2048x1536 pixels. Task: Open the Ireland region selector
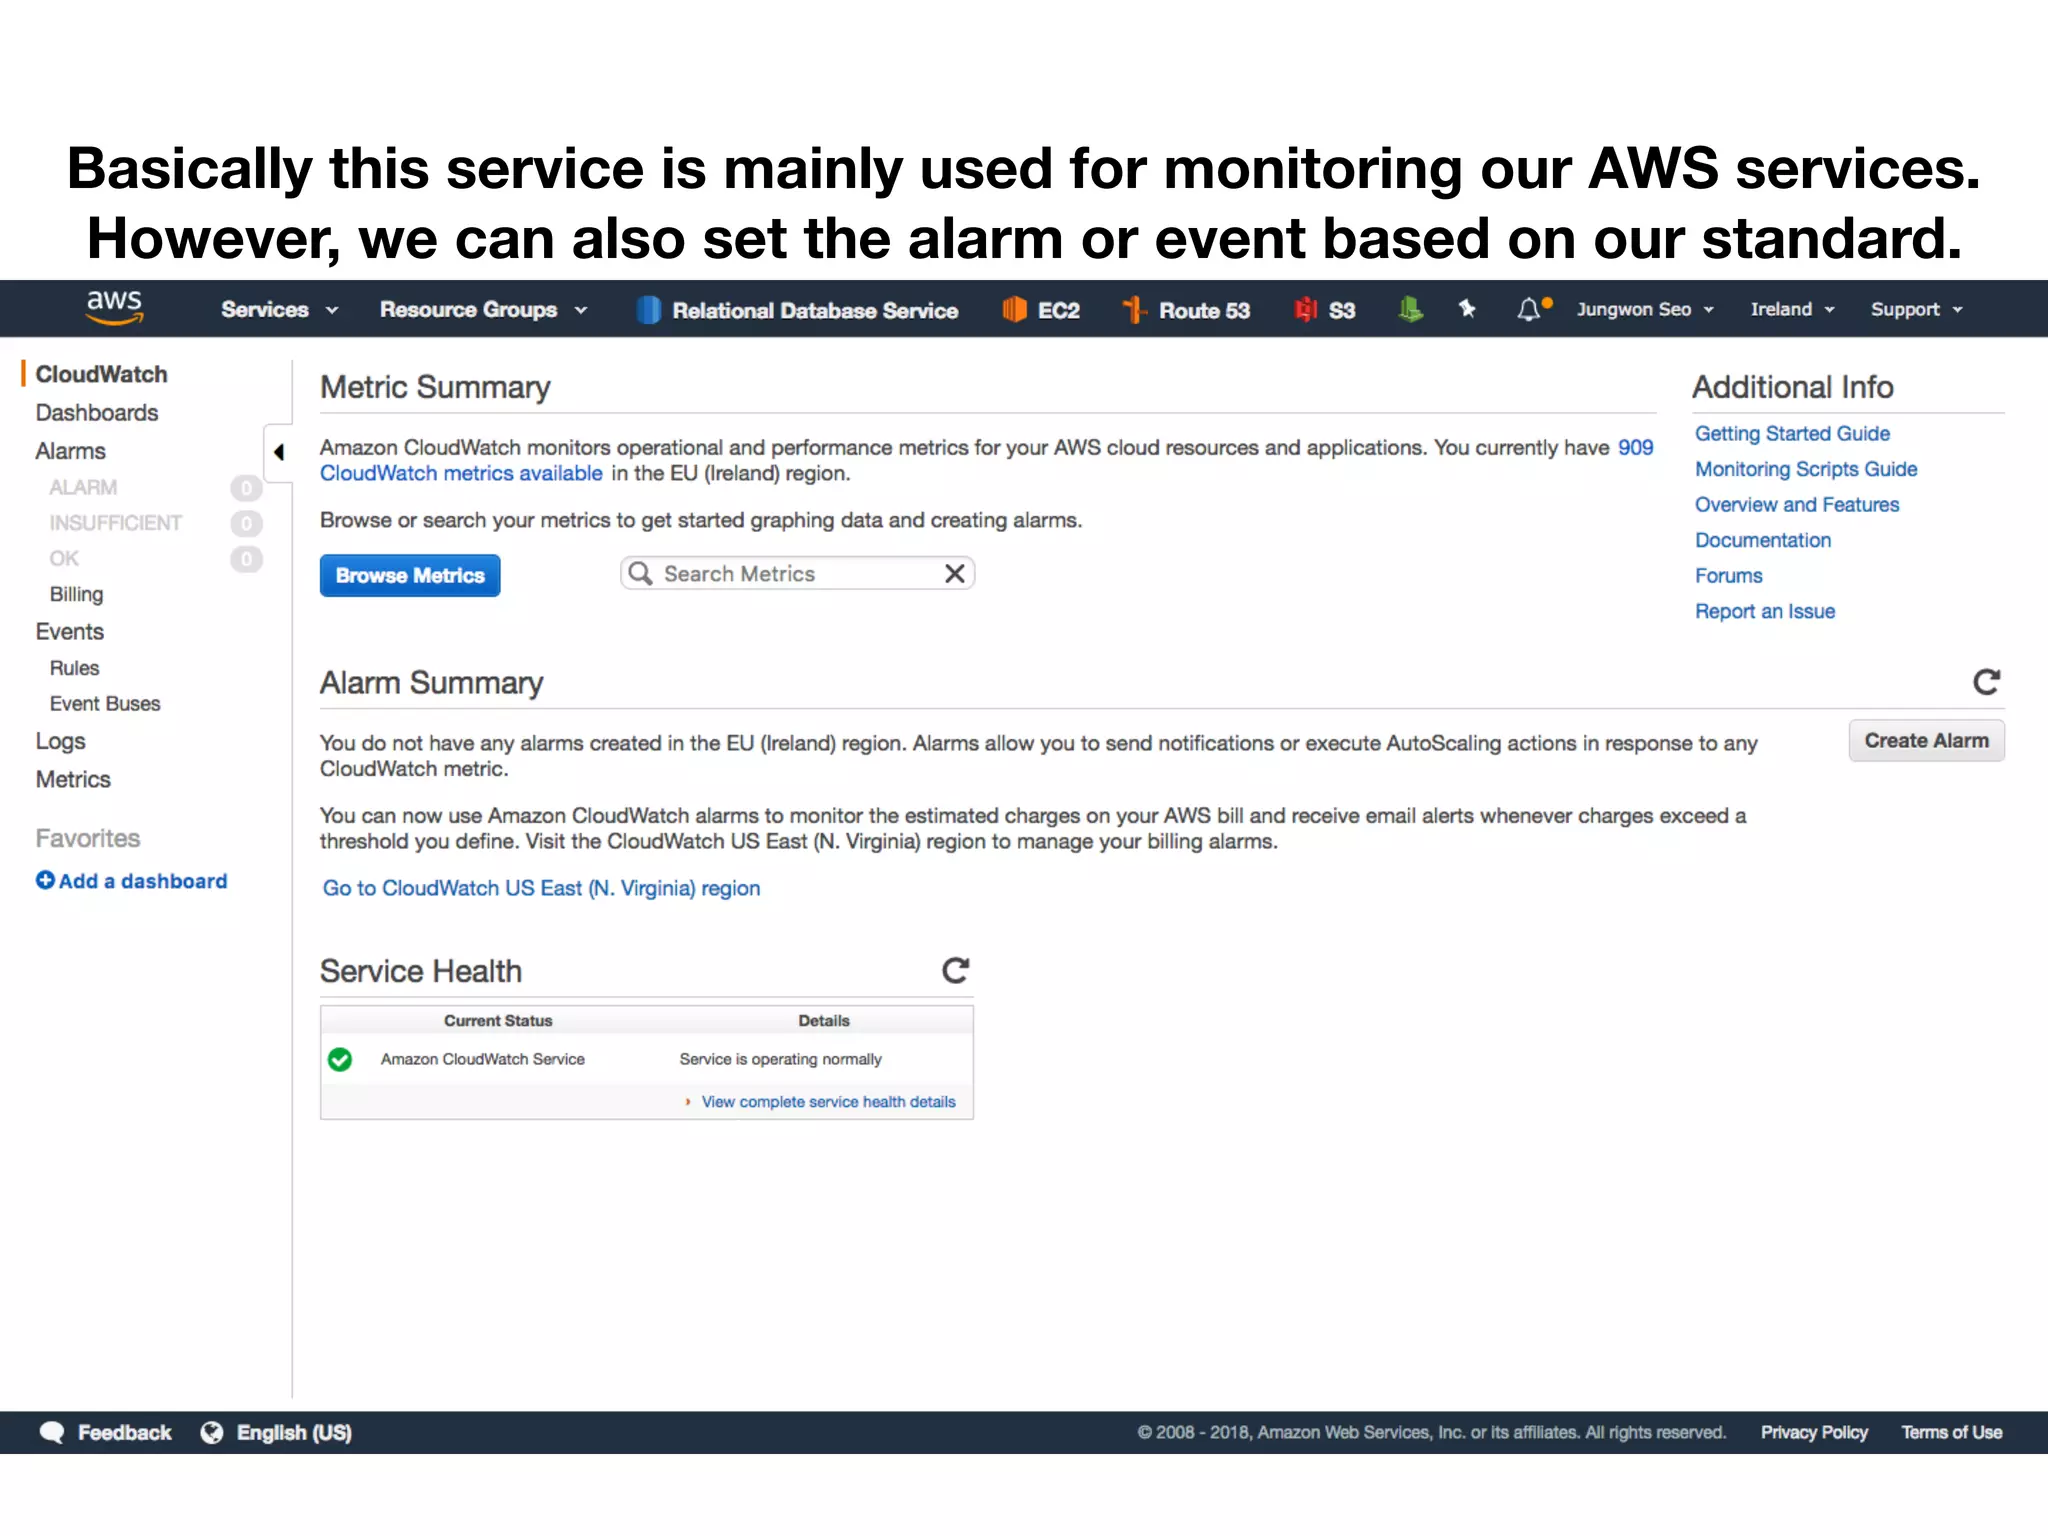(1792, 310)
